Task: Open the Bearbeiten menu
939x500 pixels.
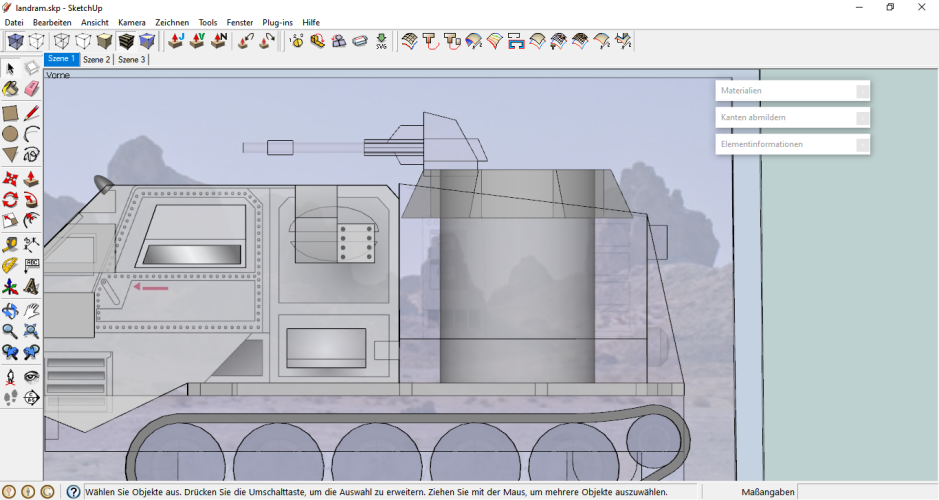Action: pyautogui.click(x=52, y=22)
